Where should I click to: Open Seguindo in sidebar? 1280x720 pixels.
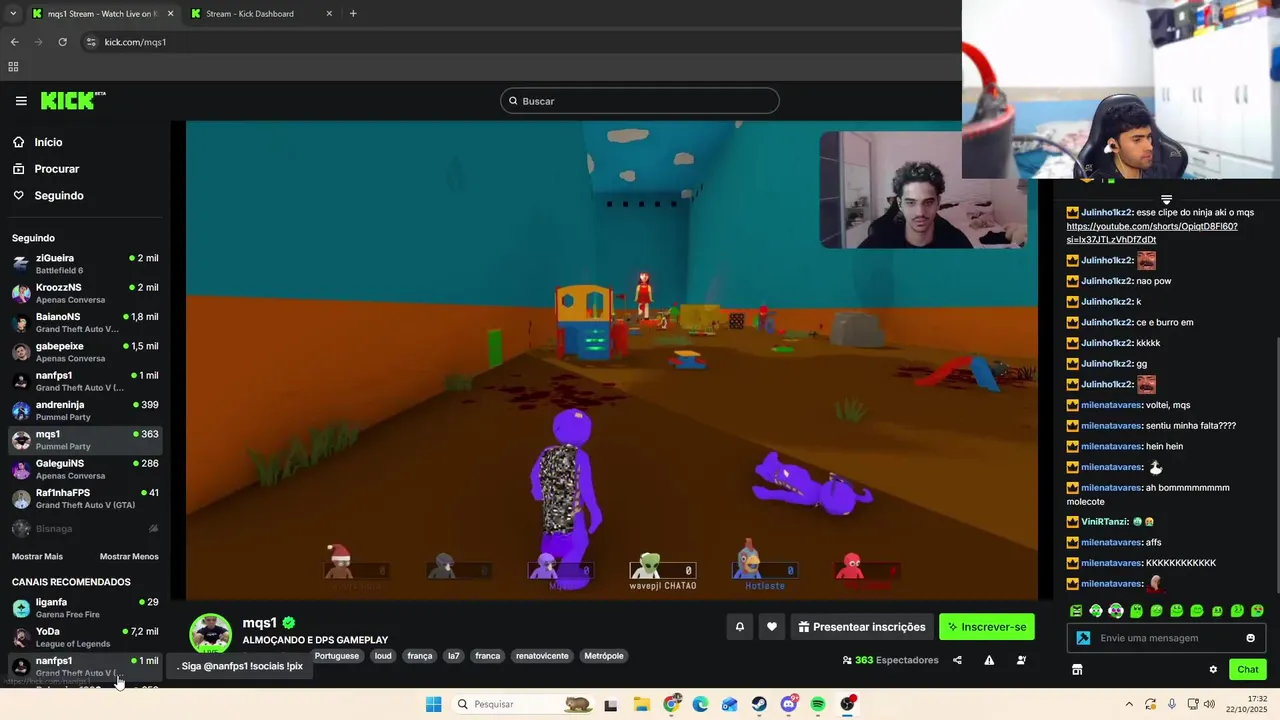pyautogui.click(x=59, y=196)
